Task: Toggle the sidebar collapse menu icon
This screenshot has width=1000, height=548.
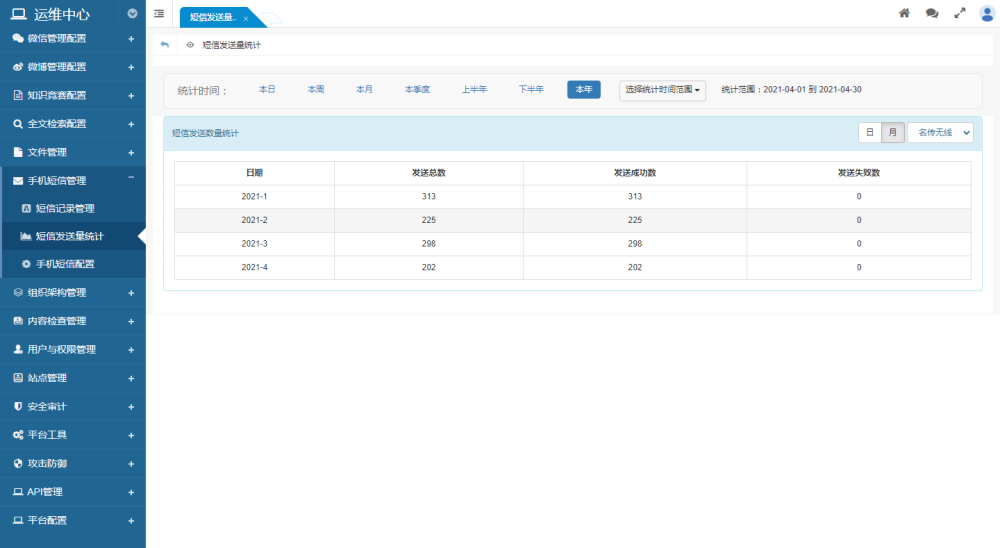Action: point(159,13)
